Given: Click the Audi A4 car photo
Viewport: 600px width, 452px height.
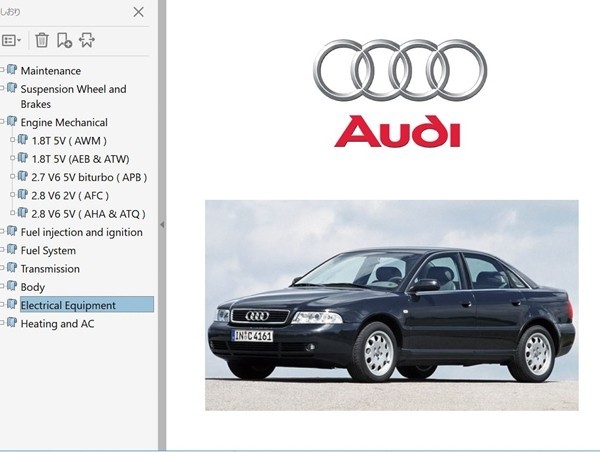Looking at the screenshot, I should tap(391, 305).
